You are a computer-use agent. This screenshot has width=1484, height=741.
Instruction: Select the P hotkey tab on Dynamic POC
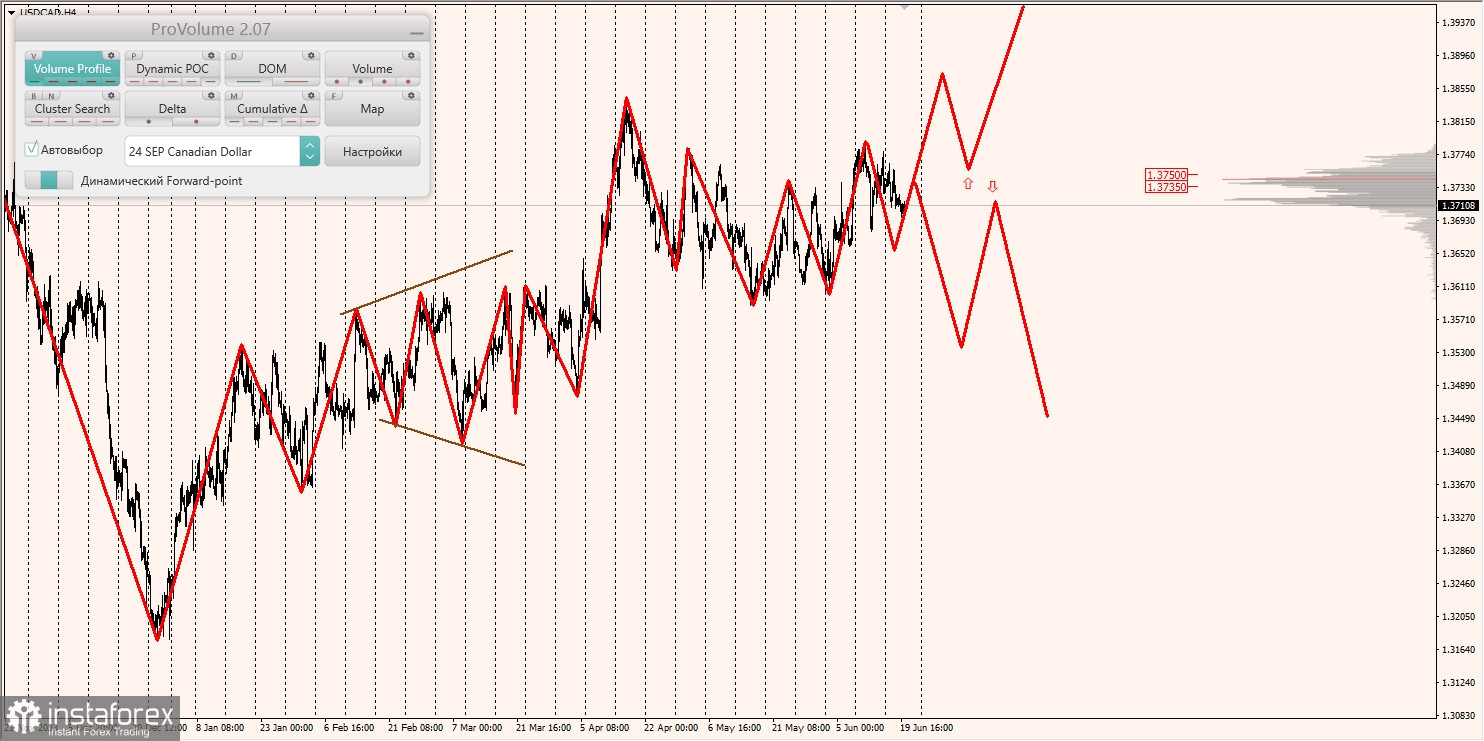133,56
